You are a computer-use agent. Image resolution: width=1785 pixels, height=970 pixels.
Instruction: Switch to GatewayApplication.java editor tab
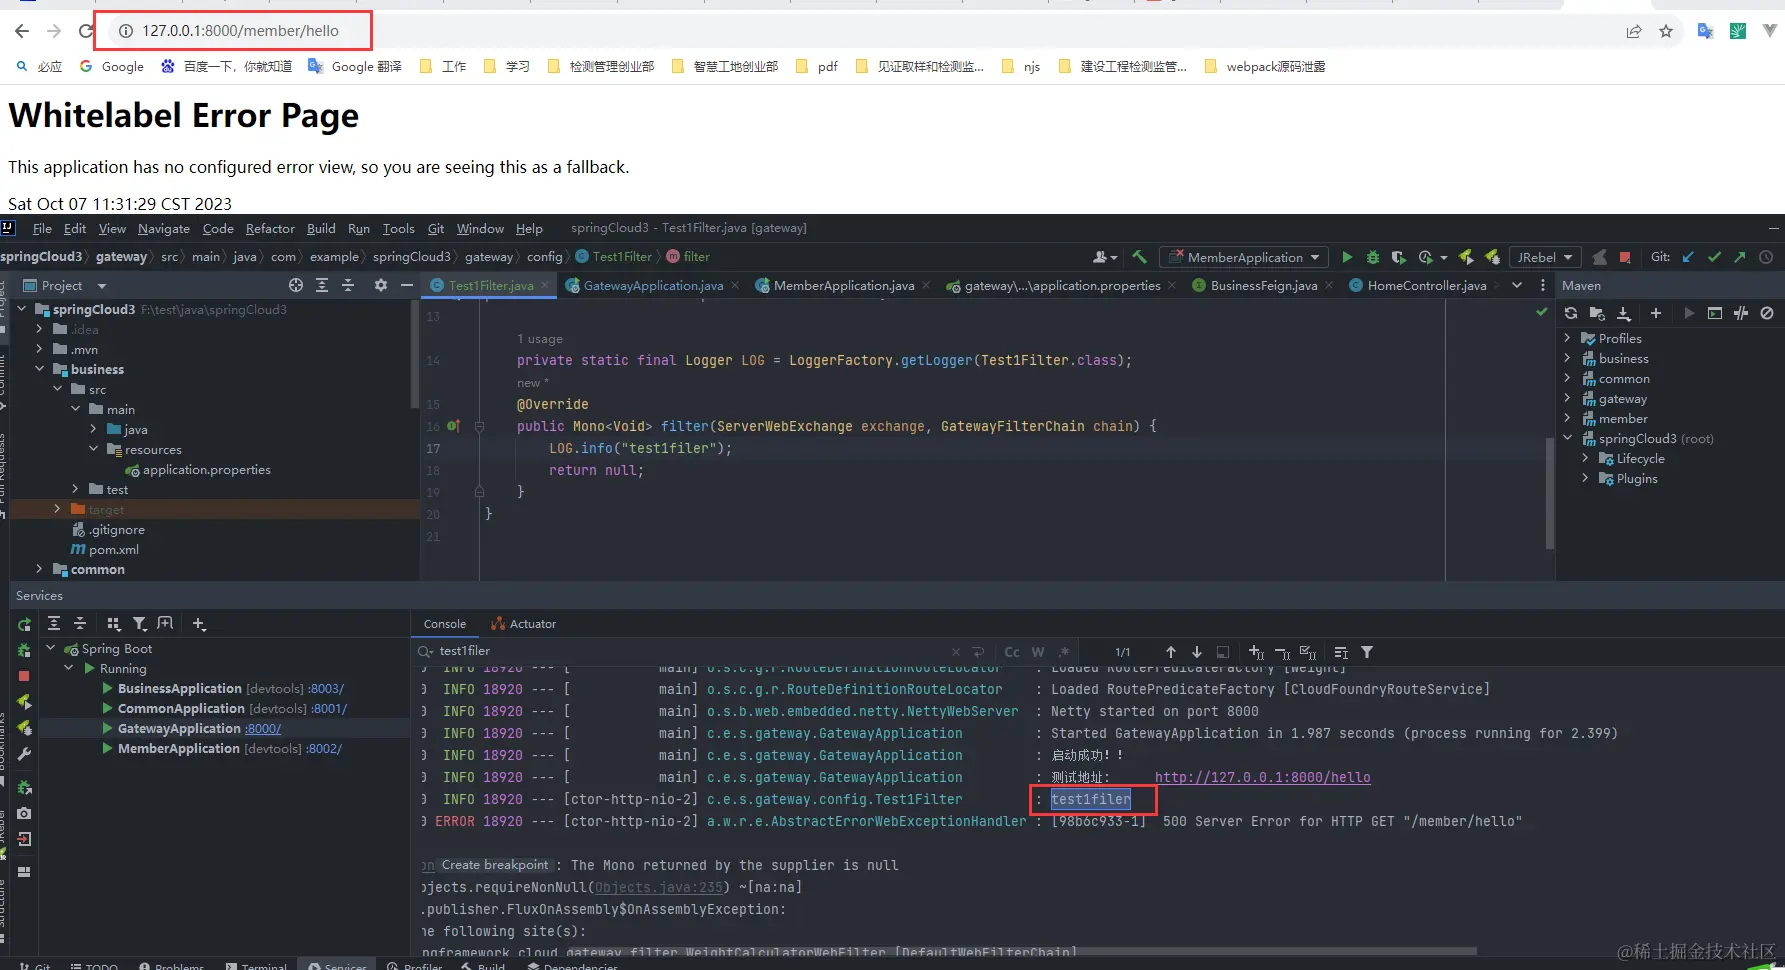pos(653,285)
